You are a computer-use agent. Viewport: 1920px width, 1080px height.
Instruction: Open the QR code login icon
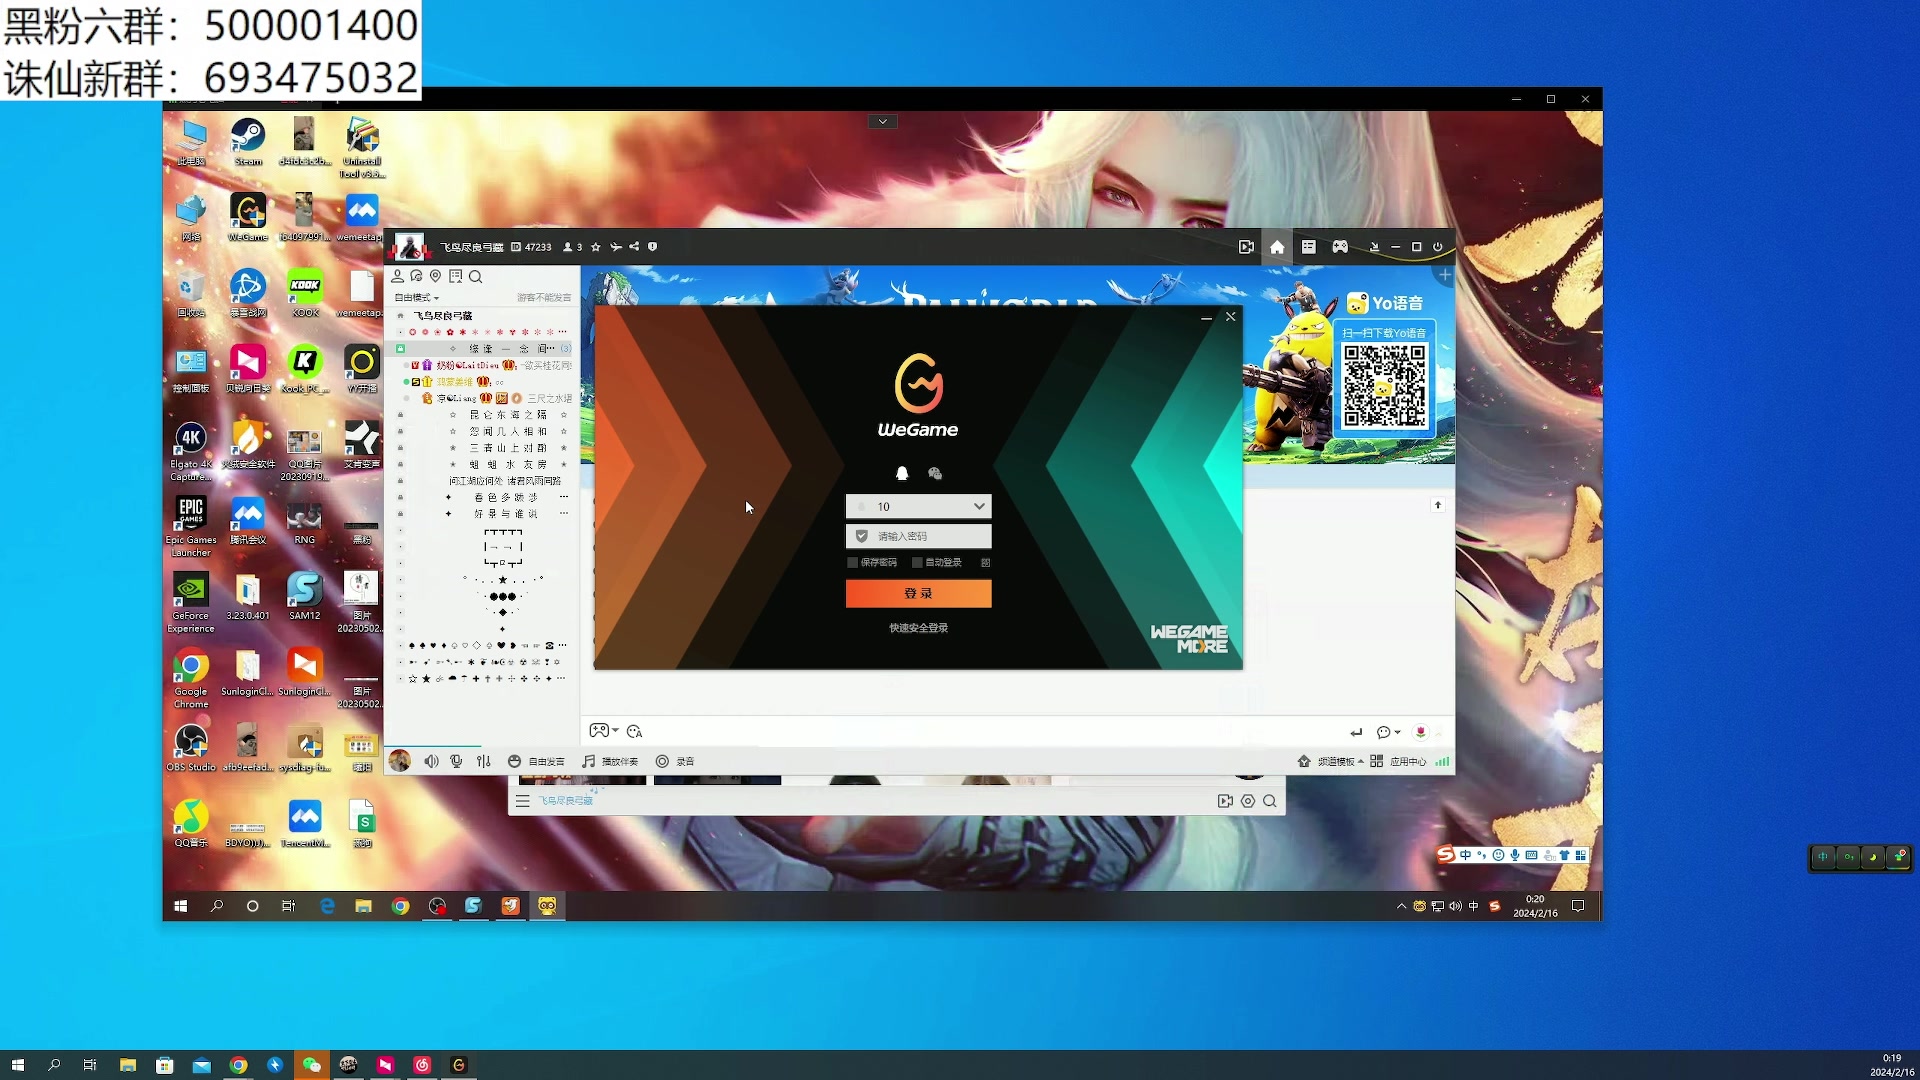pyautogui.click(x=985, y=563)
